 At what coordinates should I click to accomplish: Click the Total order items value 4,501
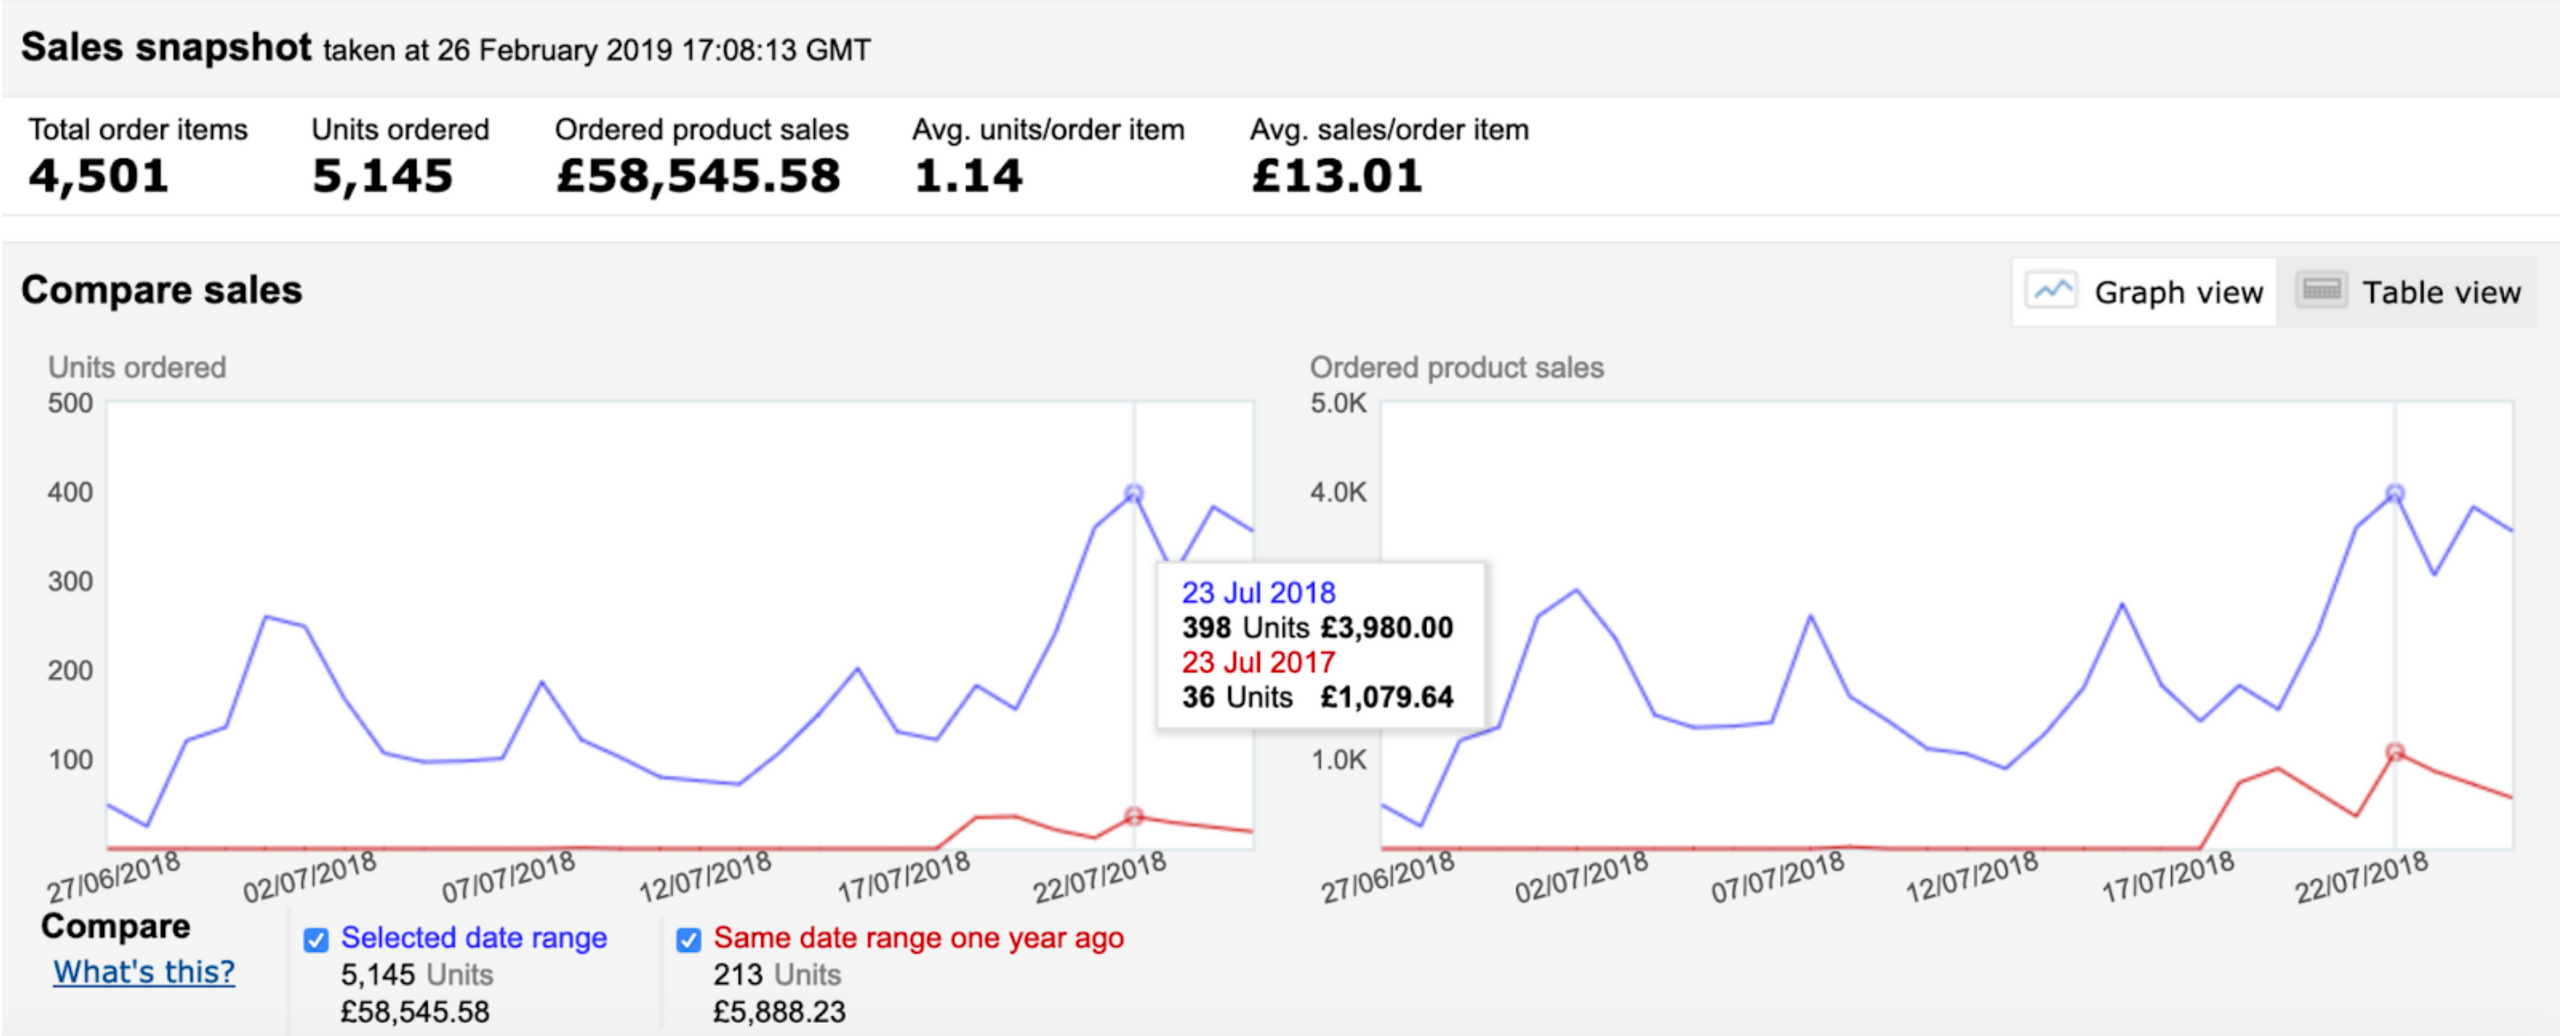pyautogui.click(x=98, y=177)
